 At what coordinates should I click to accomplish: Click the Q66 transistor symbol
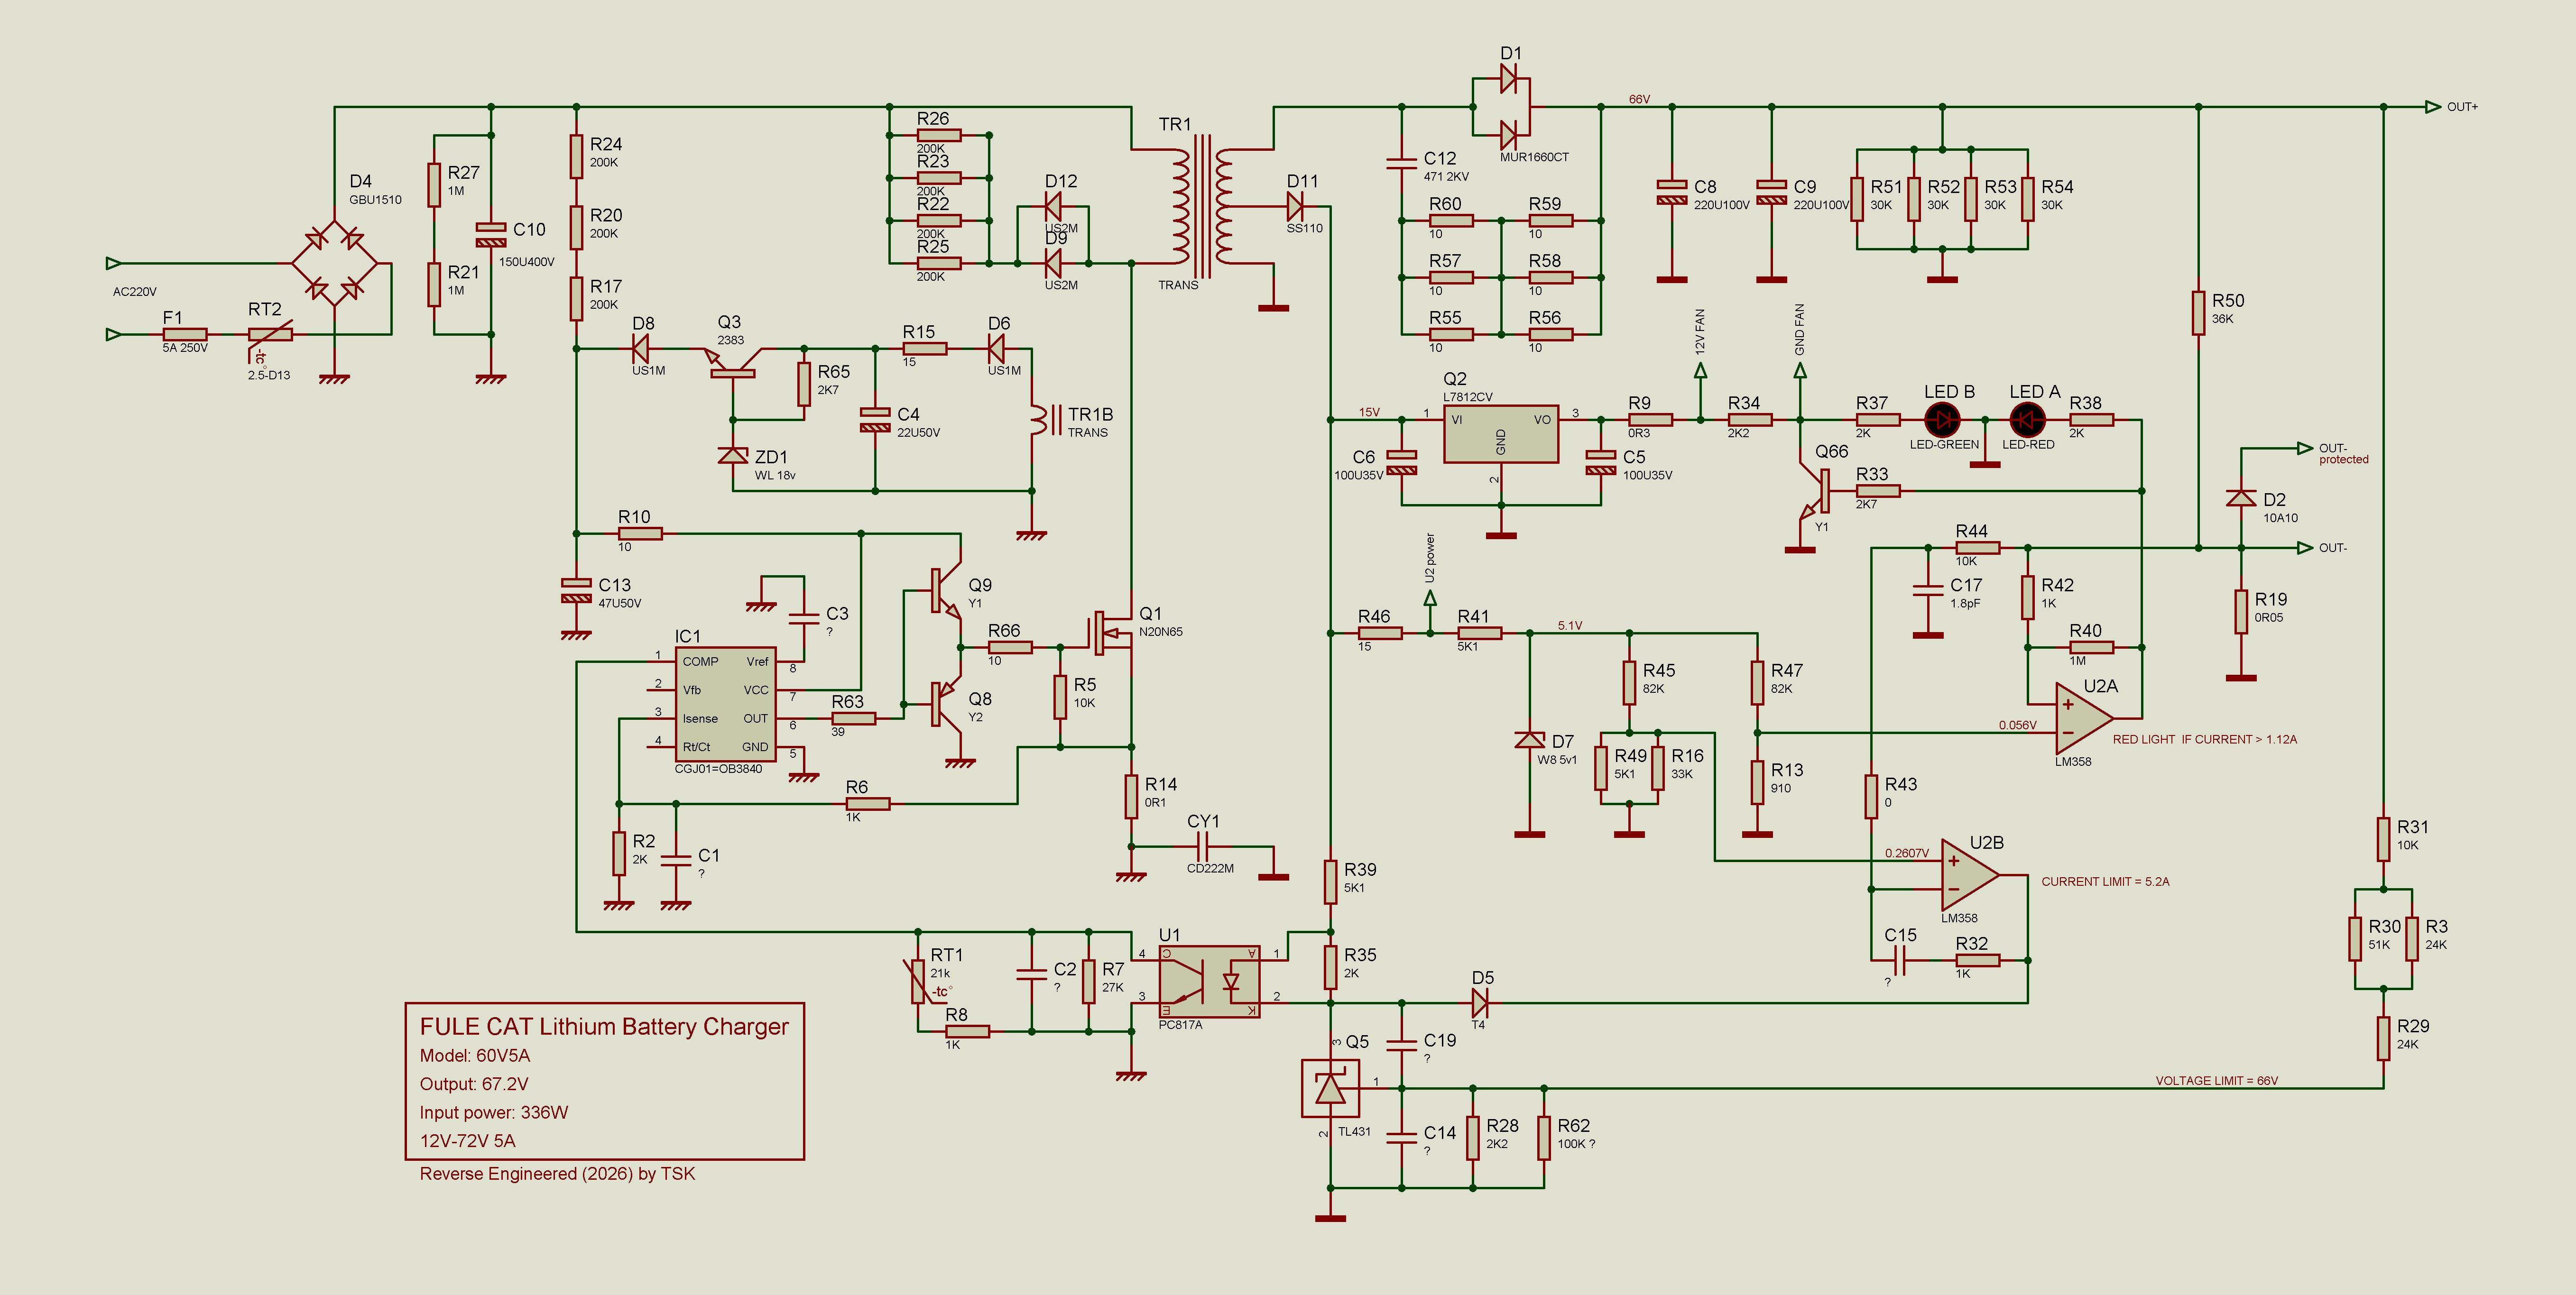(1815, 491)
